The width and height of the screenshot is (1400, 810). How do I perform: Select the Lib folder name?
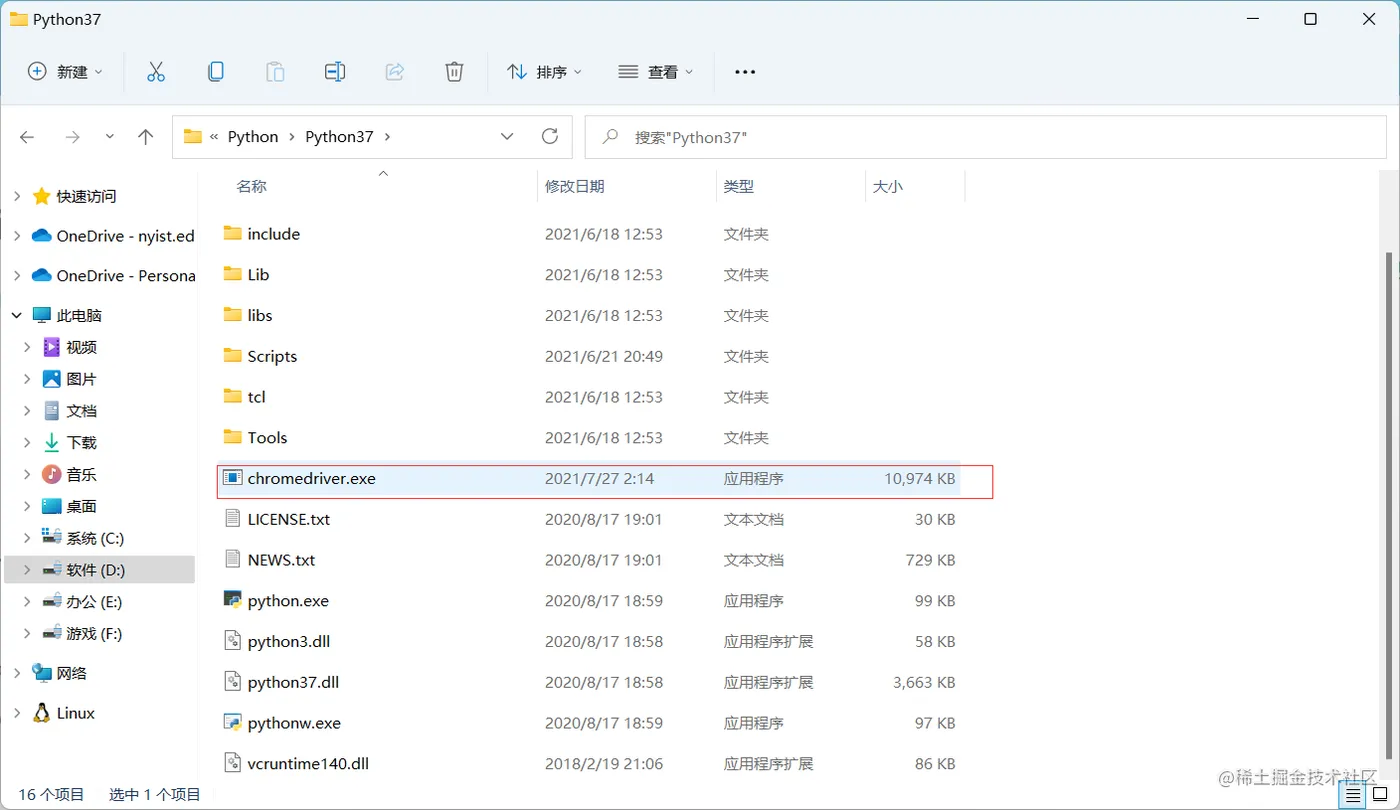pos(258,274)
